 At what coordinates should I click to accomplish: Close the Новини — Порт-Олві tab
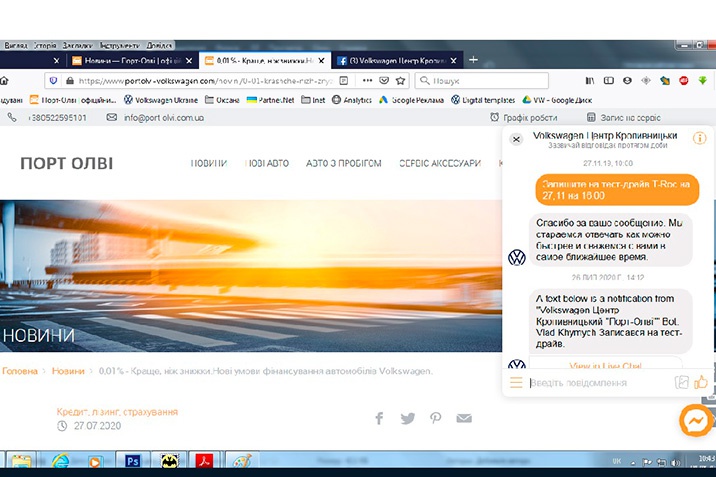coord(189,60)
